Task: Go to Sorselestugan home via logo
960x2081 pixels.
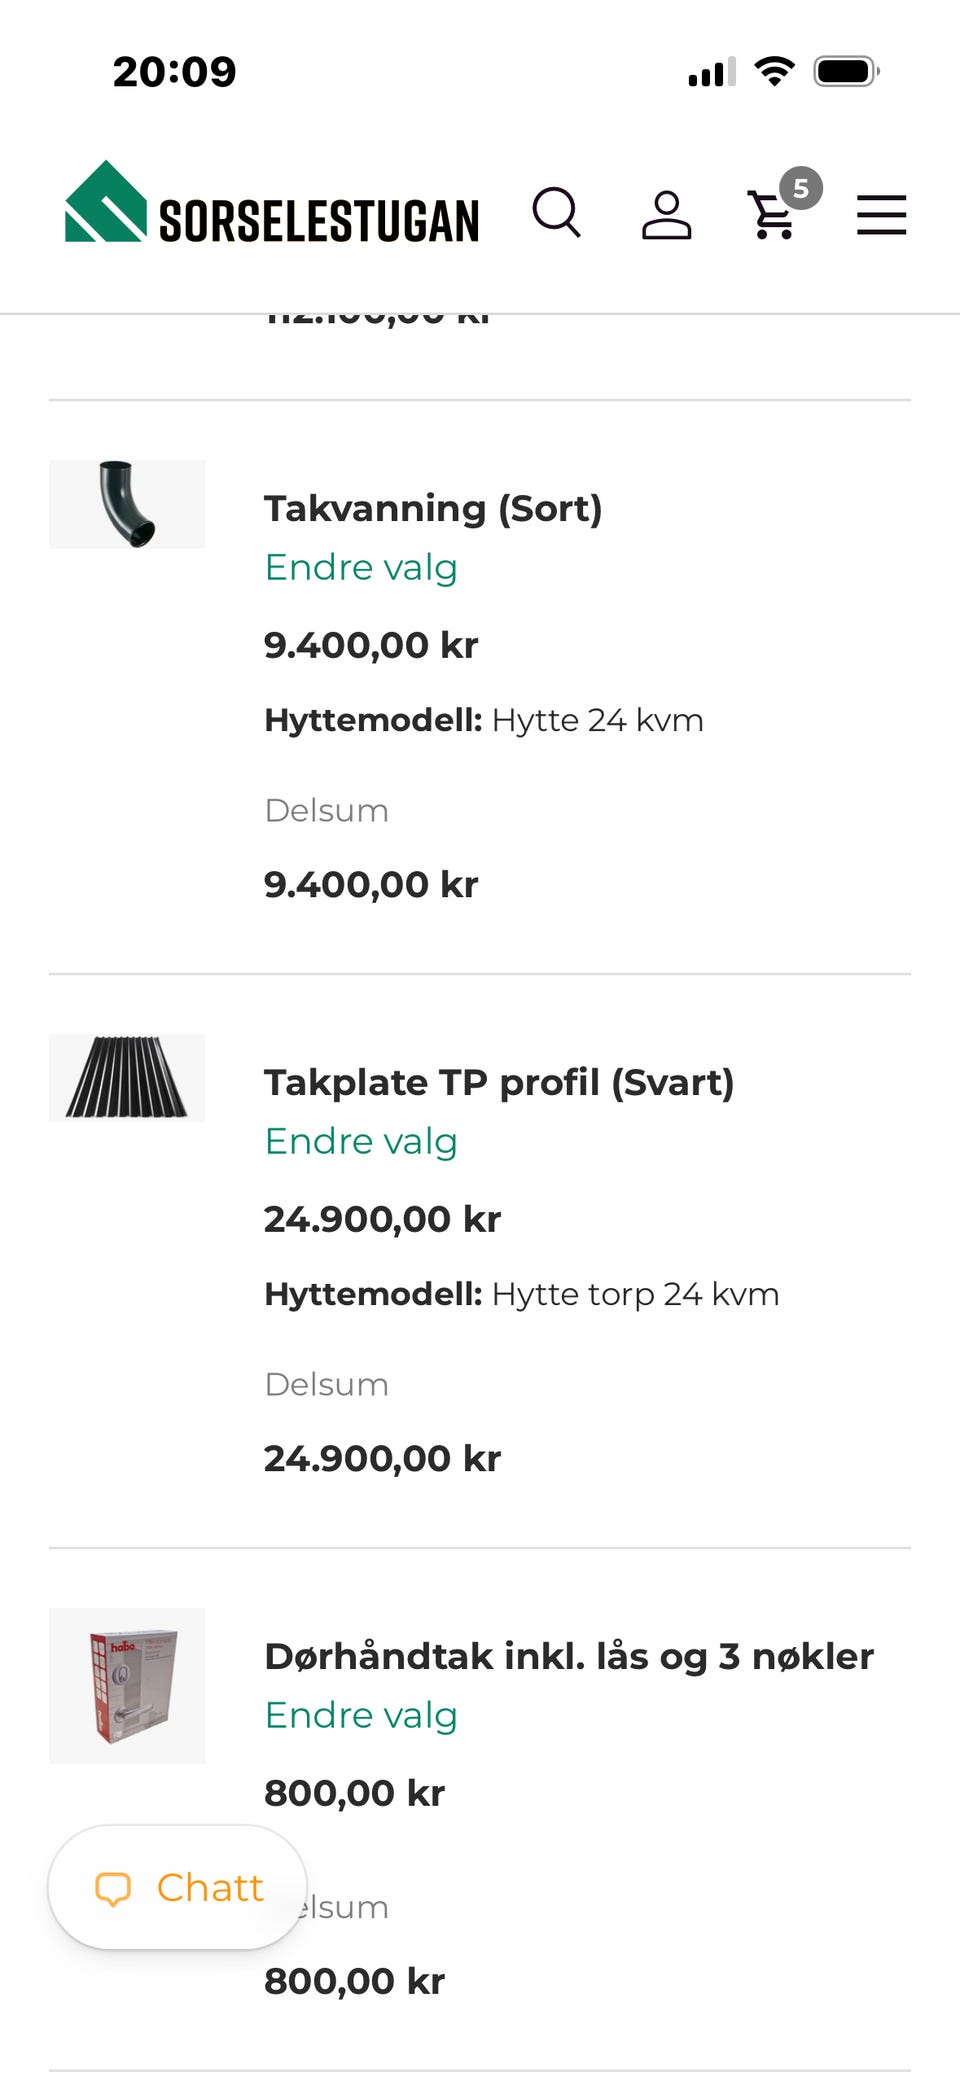Action: [x=272, y=203]
